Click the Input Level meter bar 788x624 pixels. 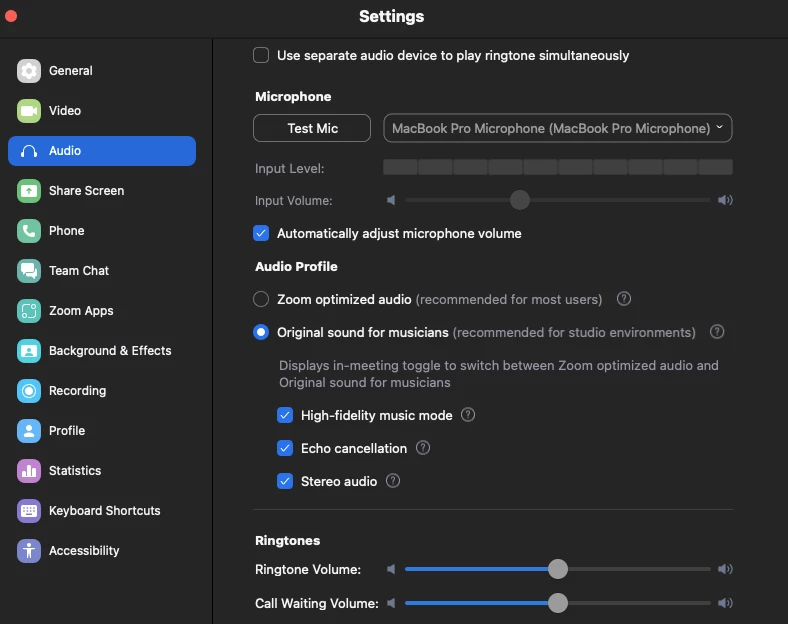(x=558, y=167)
